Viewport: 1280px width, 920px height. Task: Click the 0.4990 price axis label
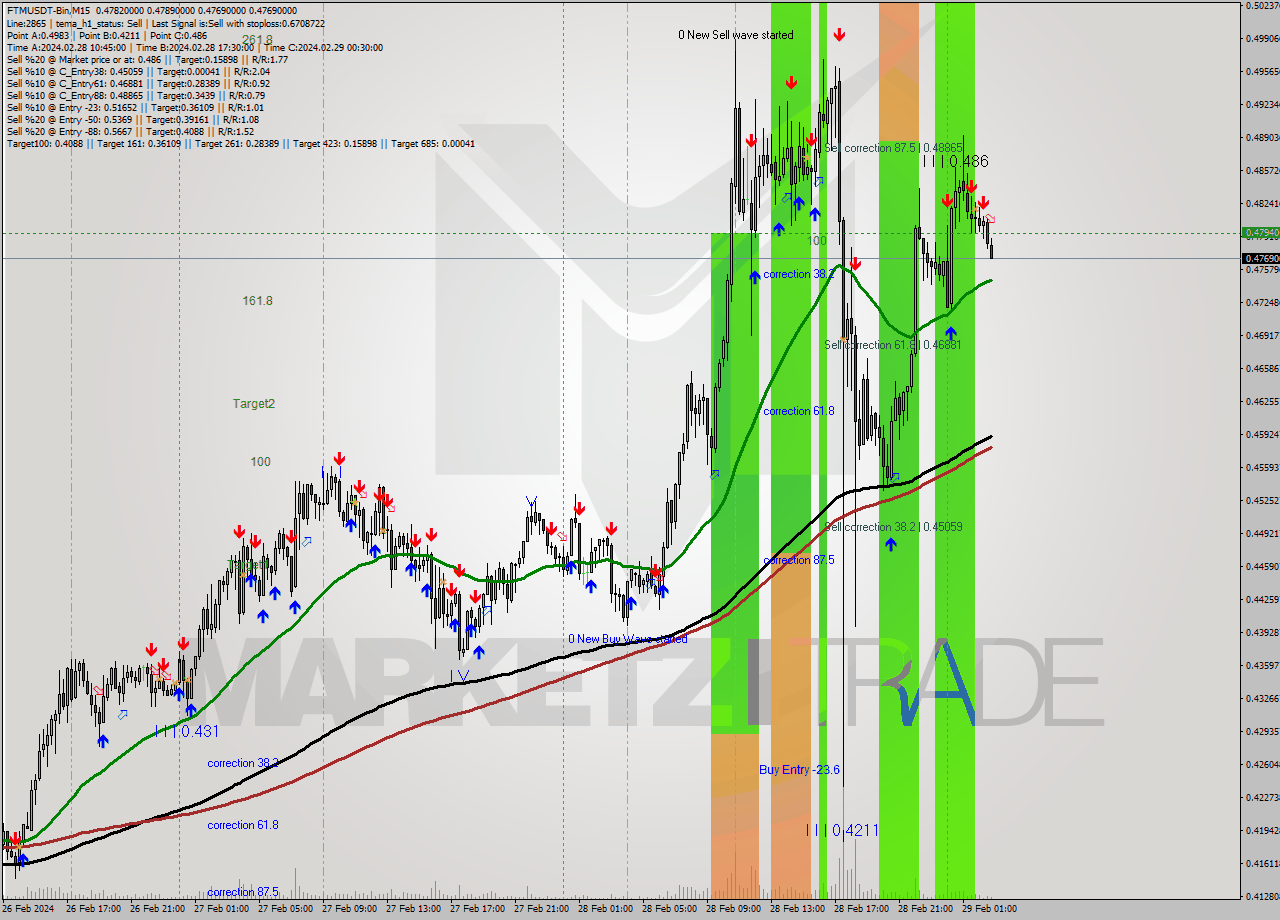[1262, 38]
